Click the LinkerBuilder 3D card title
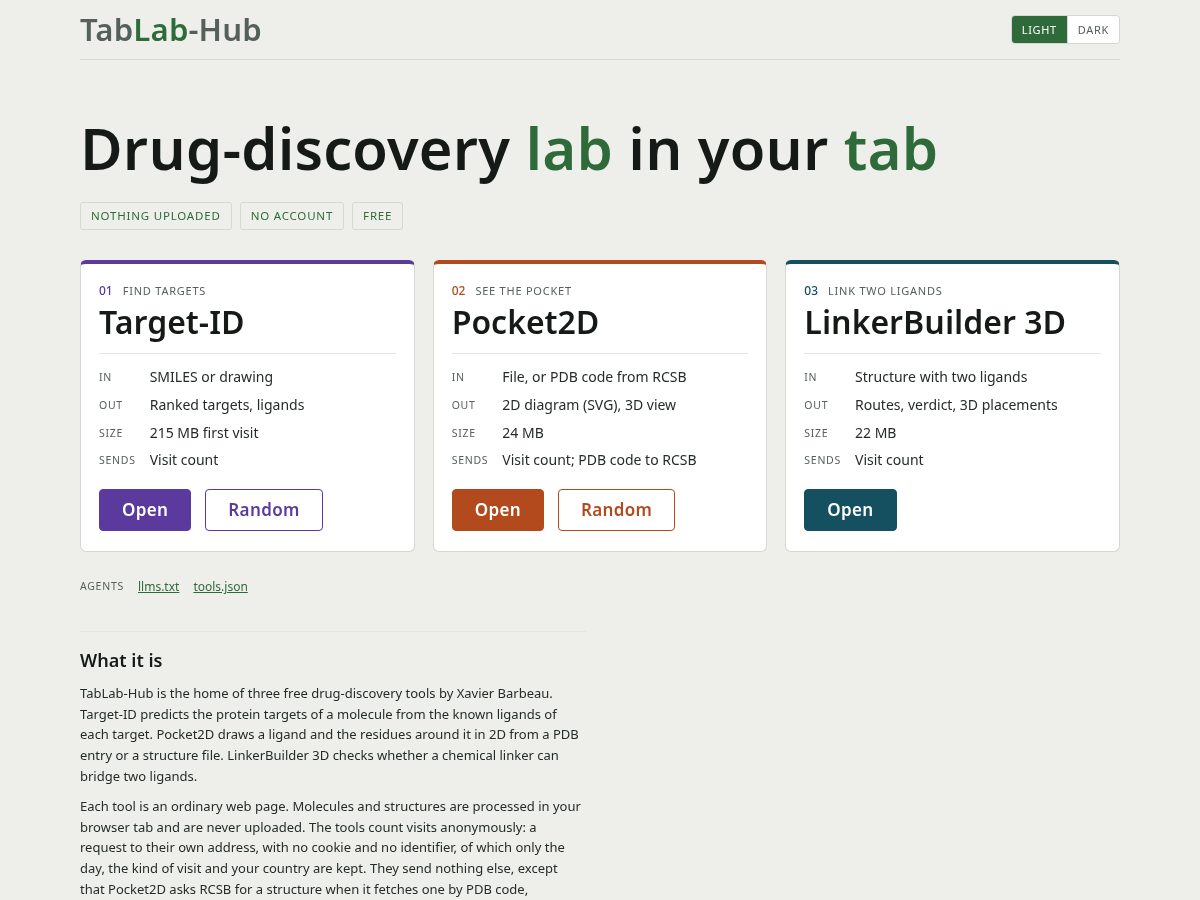 935,323
